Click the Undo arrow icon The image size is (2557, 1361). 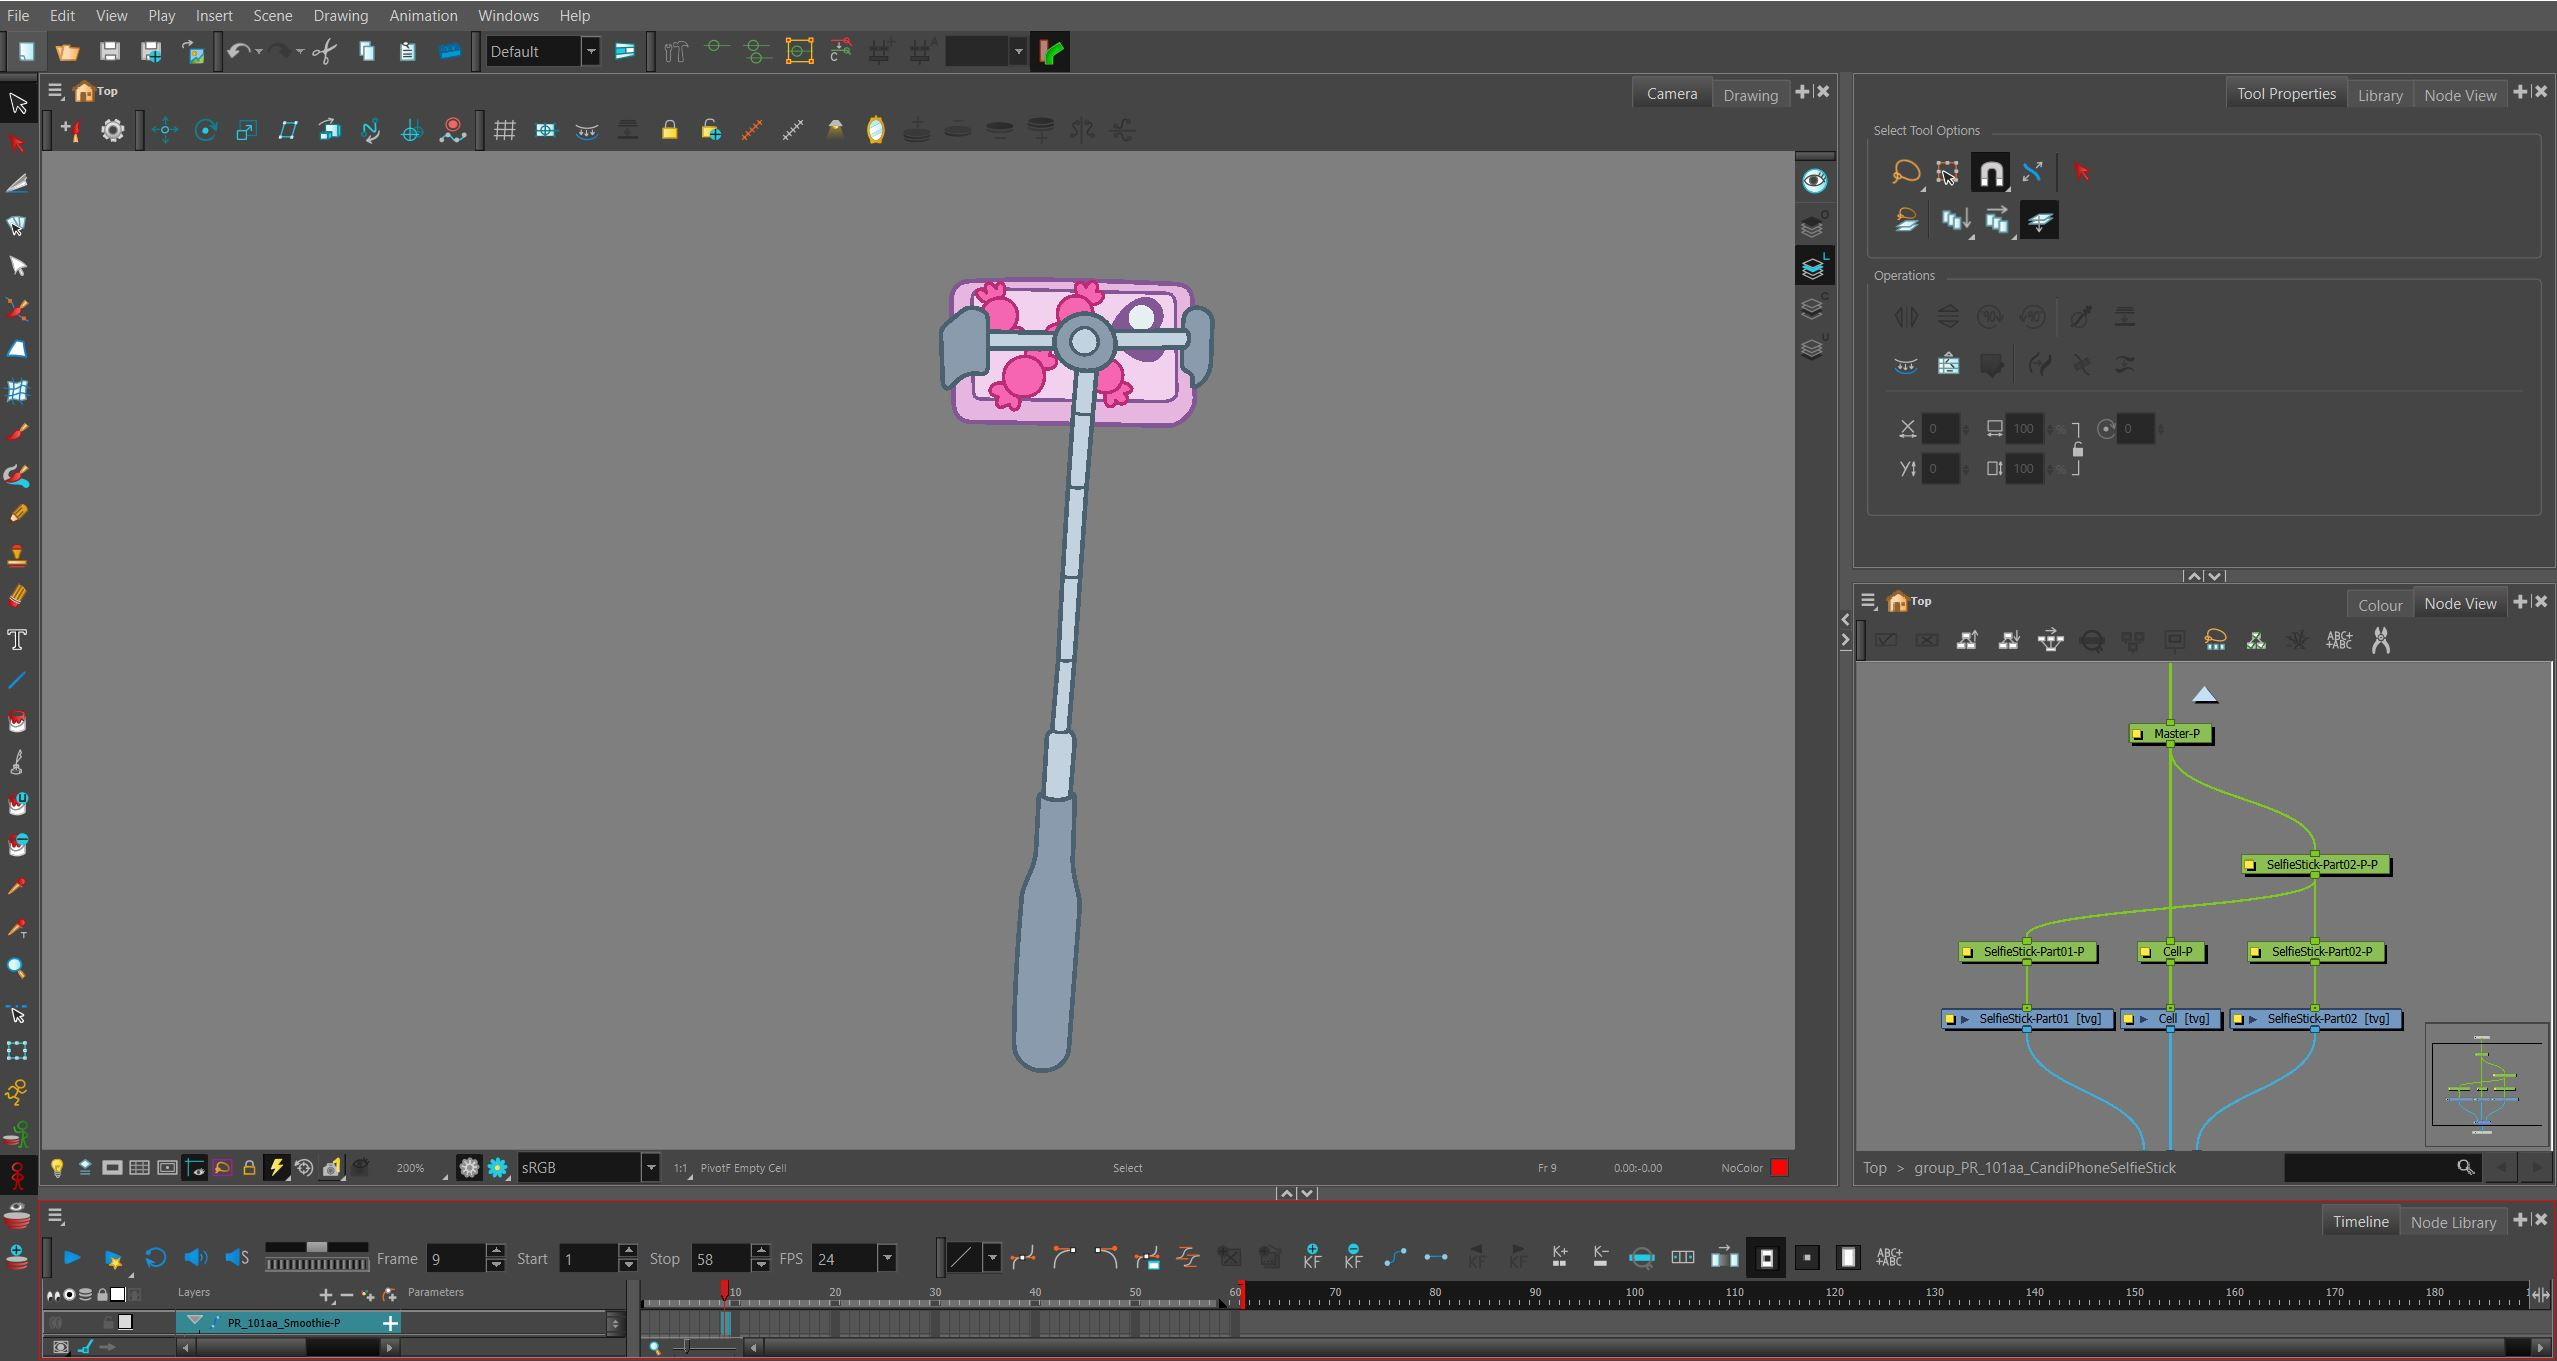[x=237, y=51]
